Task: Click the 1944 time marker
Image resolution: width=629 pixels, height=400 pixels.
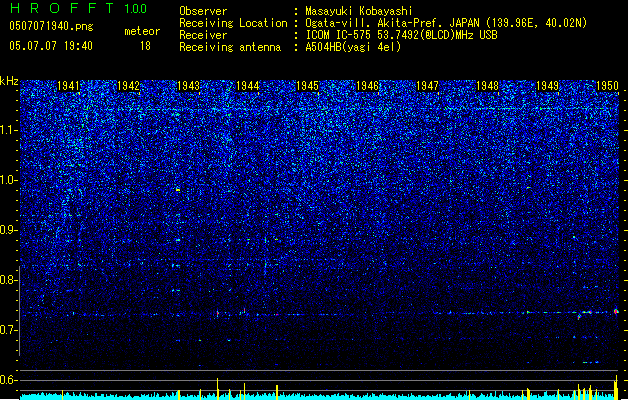Action: [x=248, y=86]
